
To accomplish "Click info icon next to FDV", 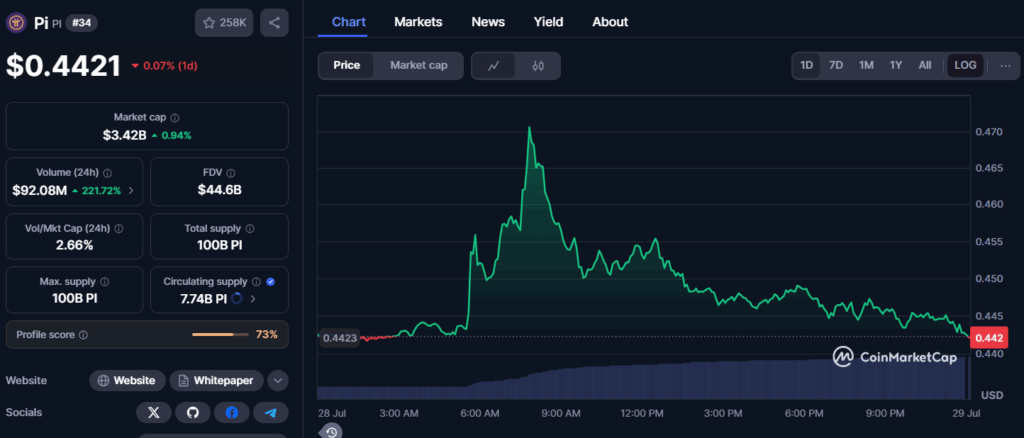I will pyautogui.click(x=231, y=173).
